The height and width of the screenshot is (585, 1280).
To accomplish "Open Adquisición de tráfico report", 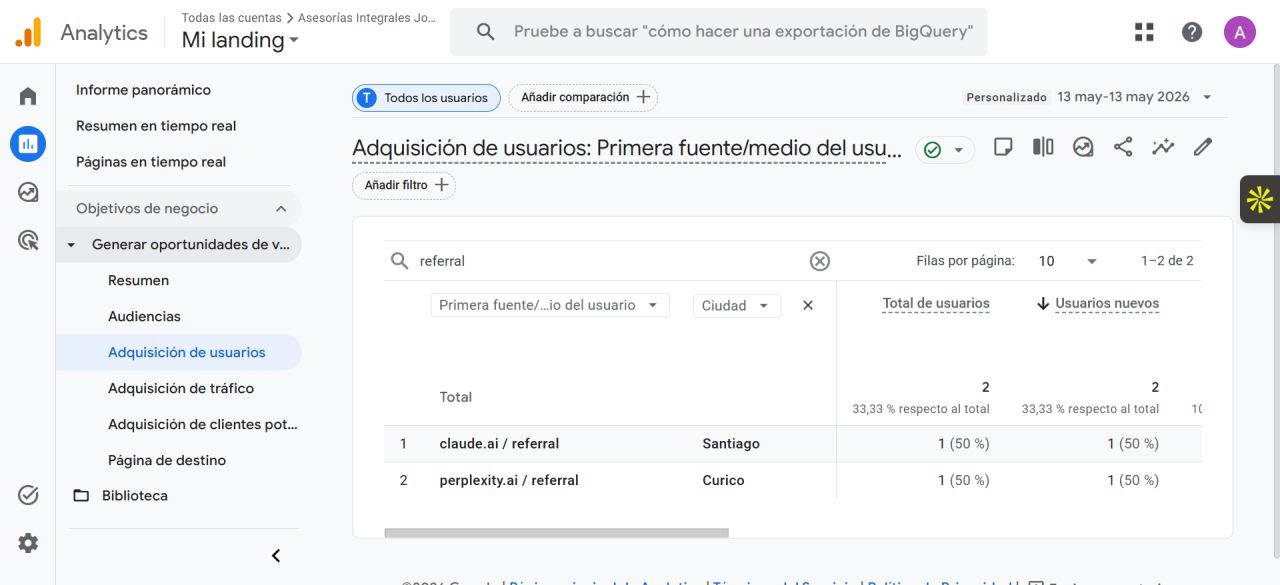I will 181,389.
